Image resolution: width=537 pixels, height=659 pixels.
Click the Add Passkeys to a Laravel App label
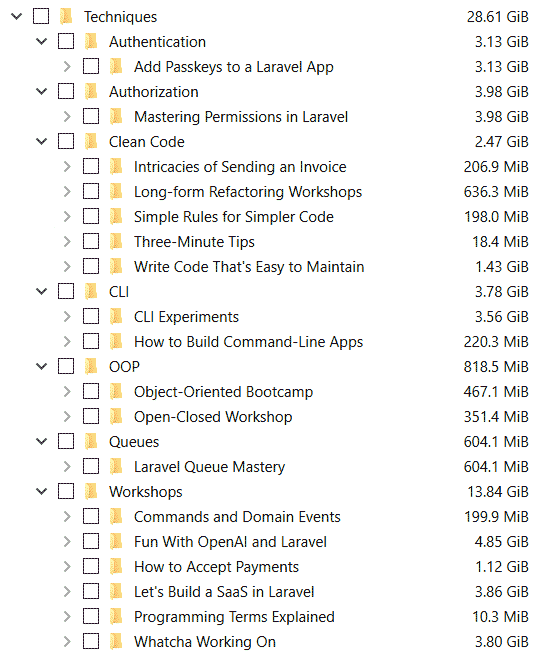pyautogui.click(x=234, y=67)
